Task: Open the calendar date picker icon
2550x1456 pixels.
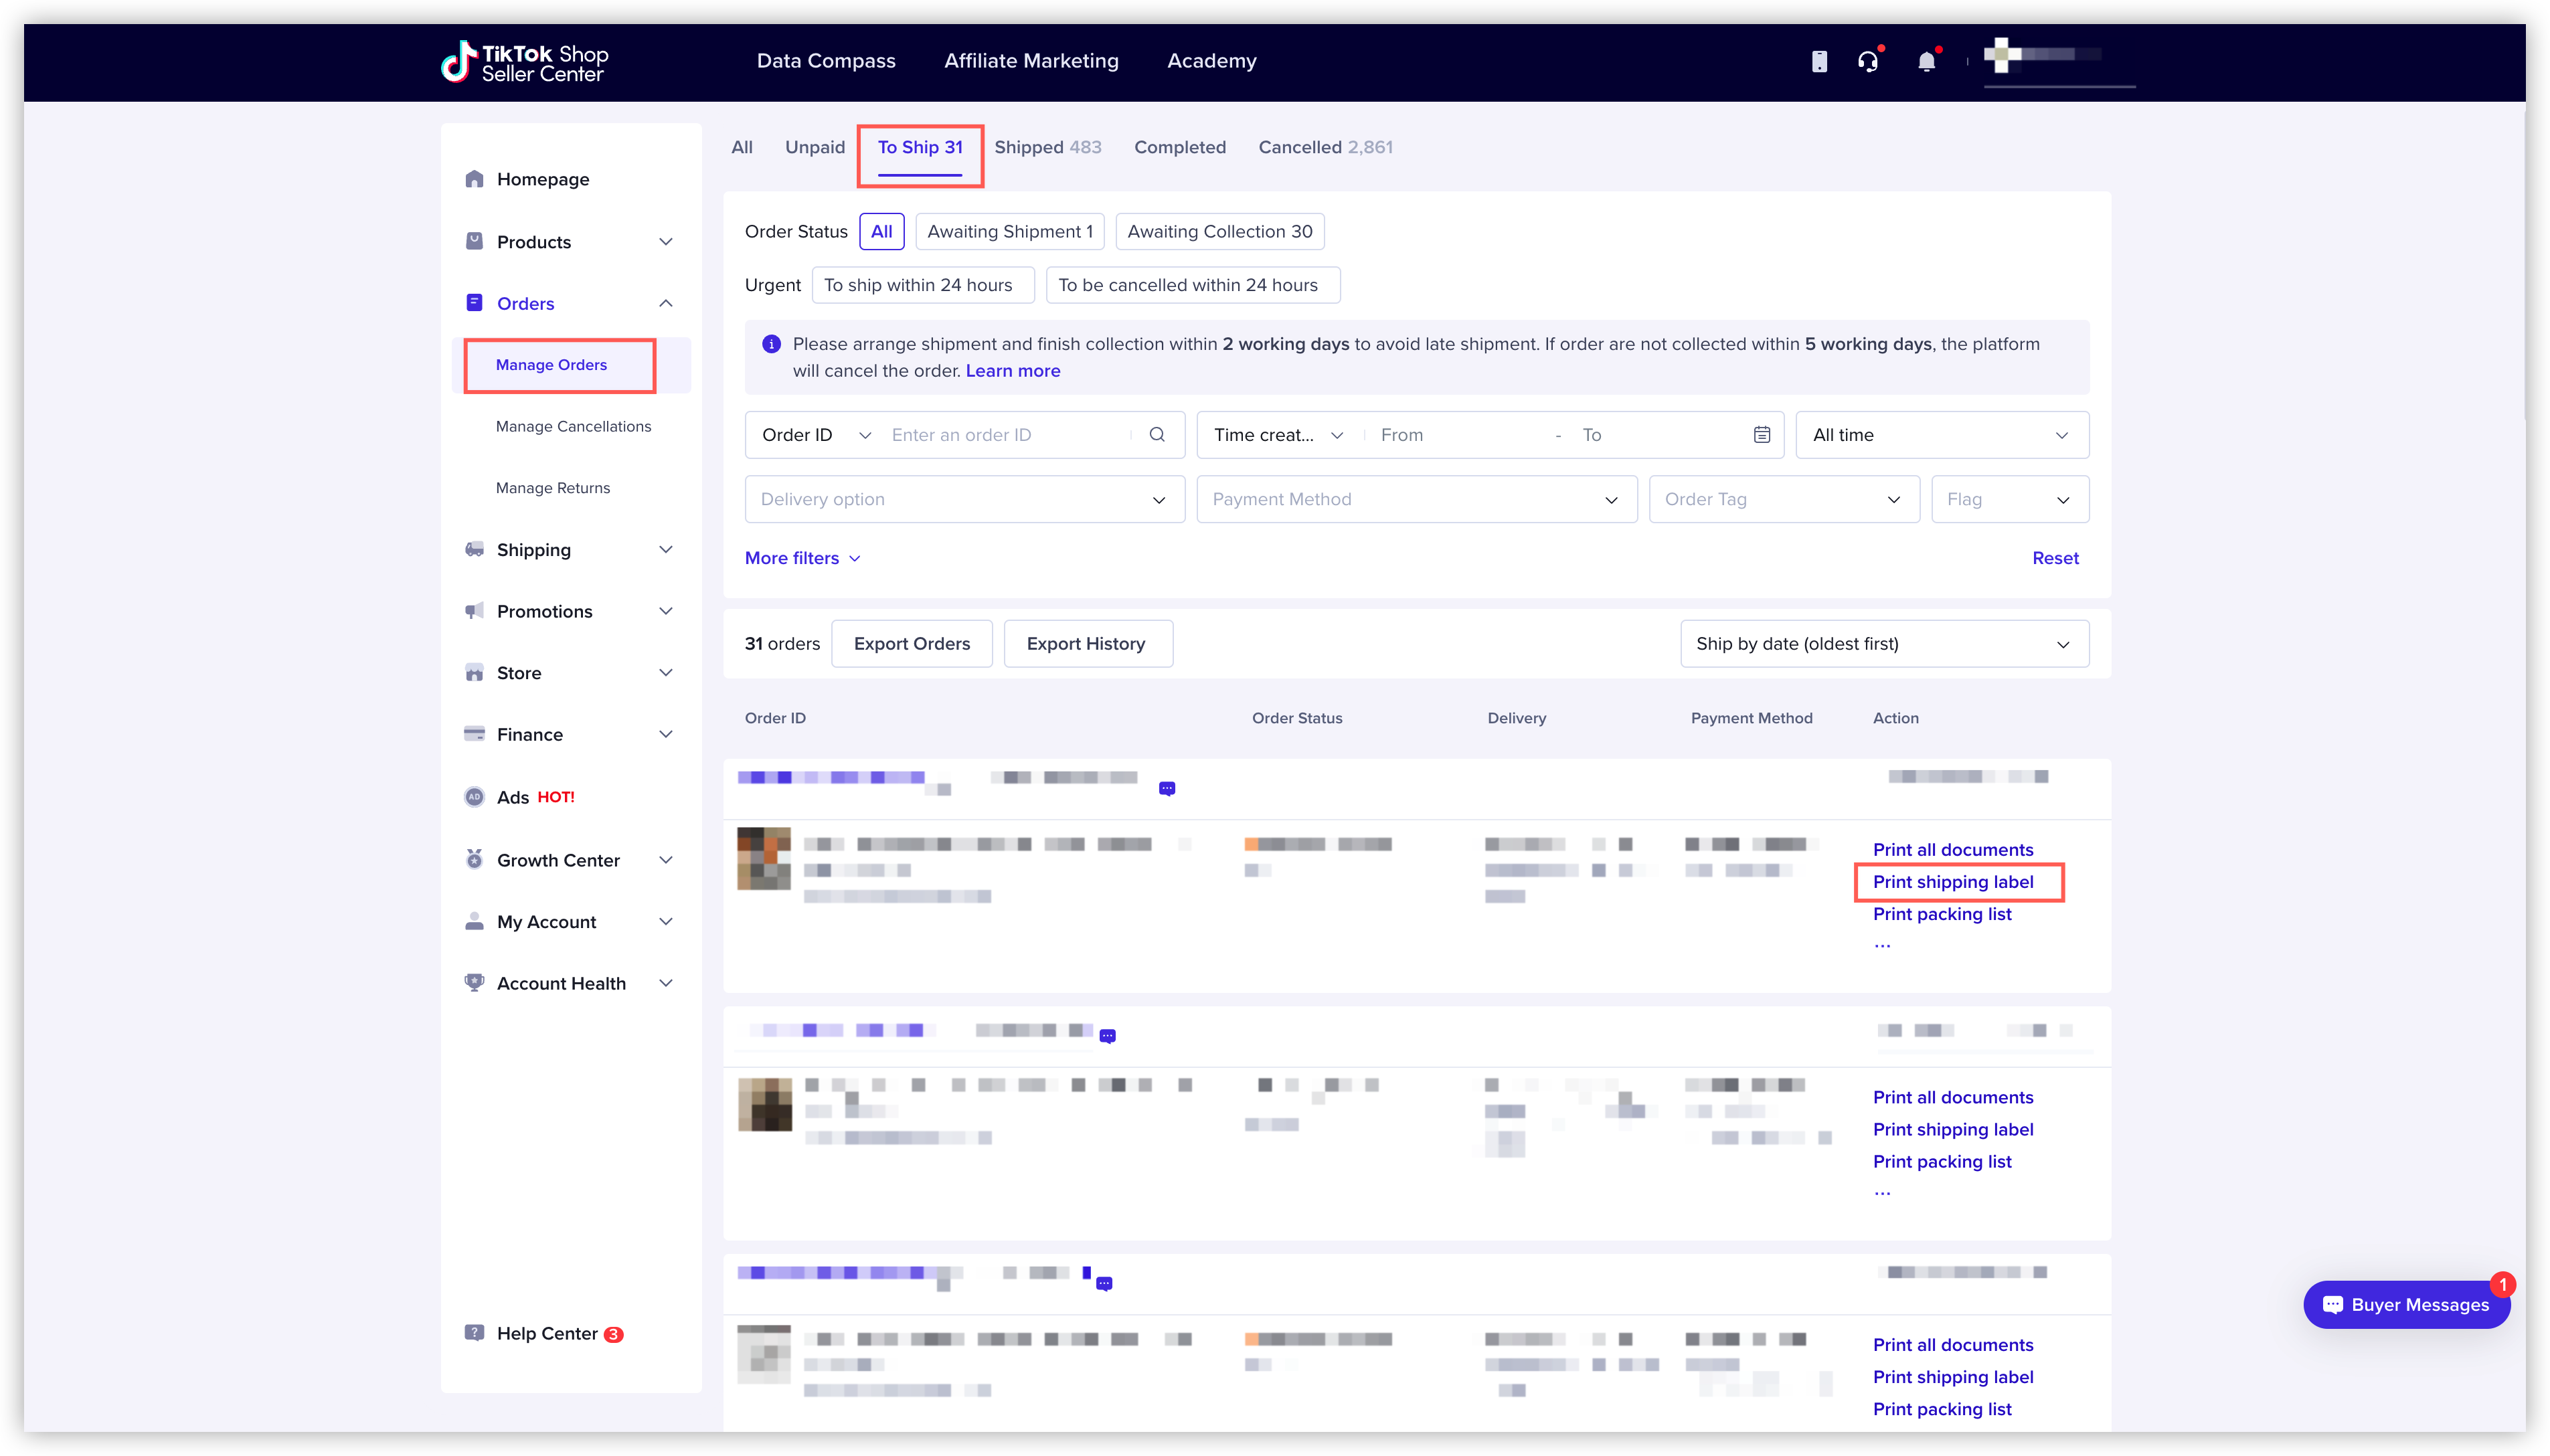Action: click(x=1762, y=434)
